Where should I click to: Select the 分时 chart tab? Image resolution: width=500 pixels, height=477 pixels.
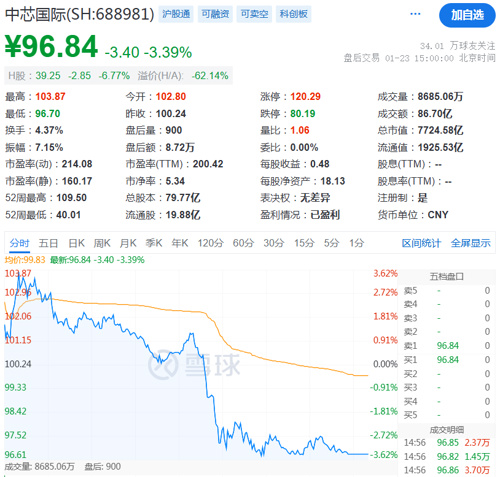coord(19,243)
